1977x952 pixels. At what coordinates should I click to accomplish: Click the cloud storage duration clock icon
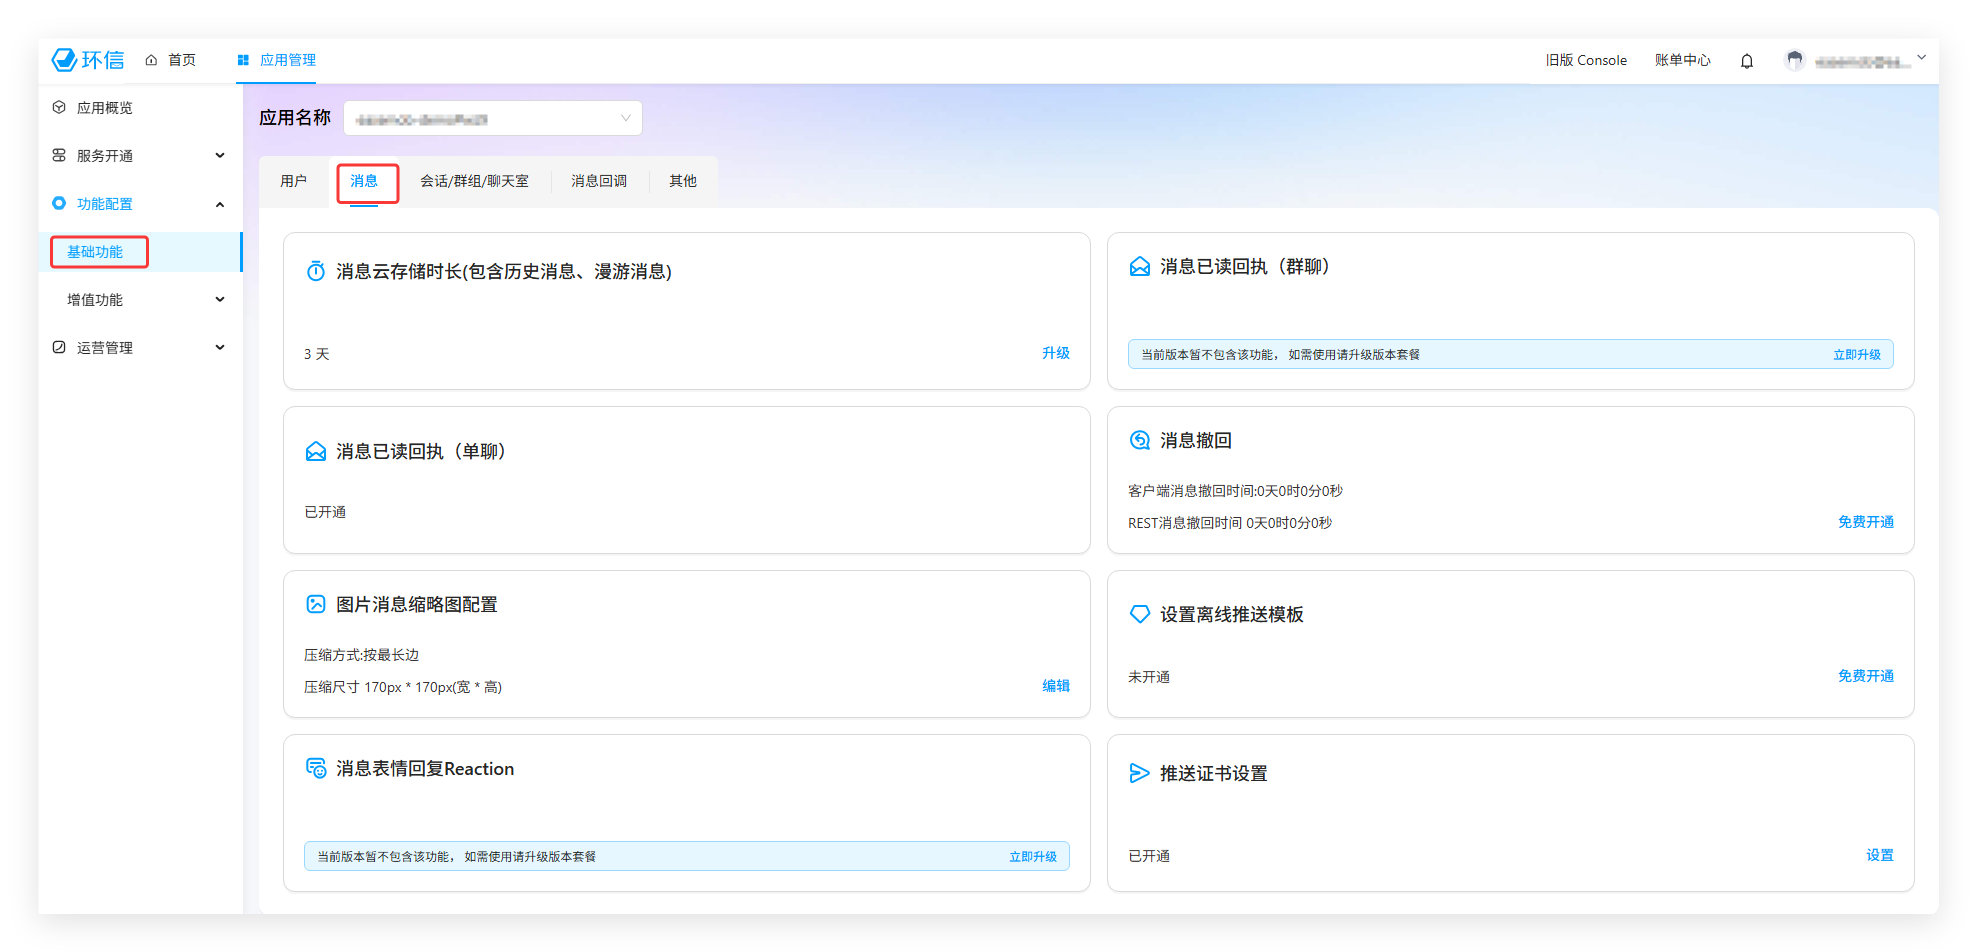[x=316, y=271]
